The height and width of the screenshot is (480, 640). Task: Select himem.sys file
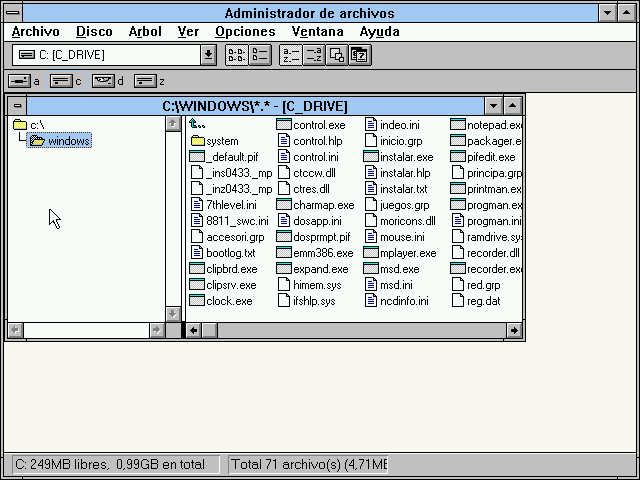tap(309, 285)
